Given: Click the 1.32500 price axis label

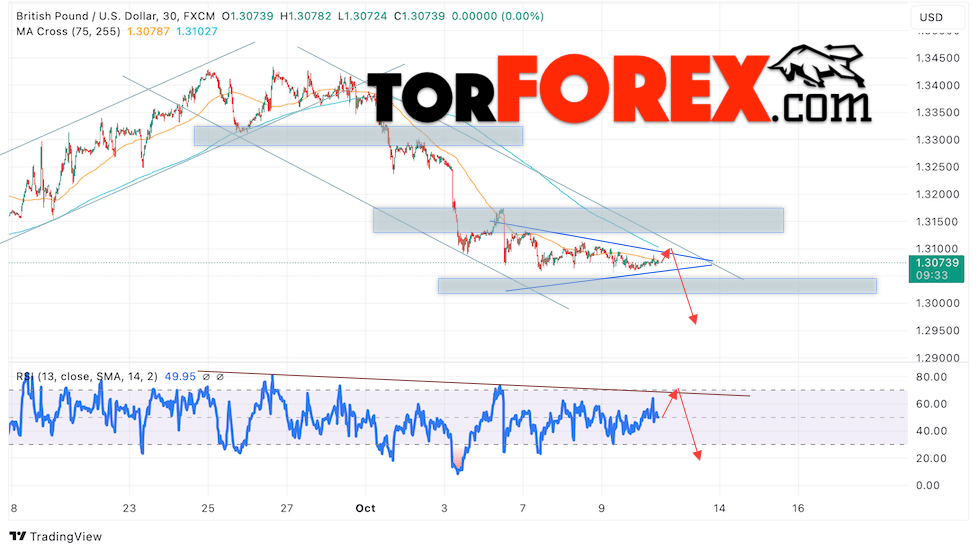Looking at the screenshot, I should tap(937, 167).
